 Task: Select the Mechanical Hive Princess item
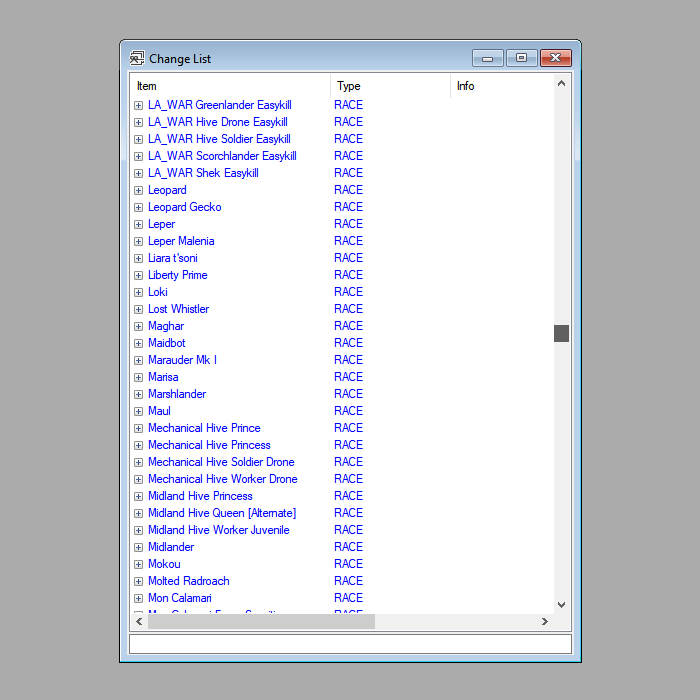pos(209,445)
